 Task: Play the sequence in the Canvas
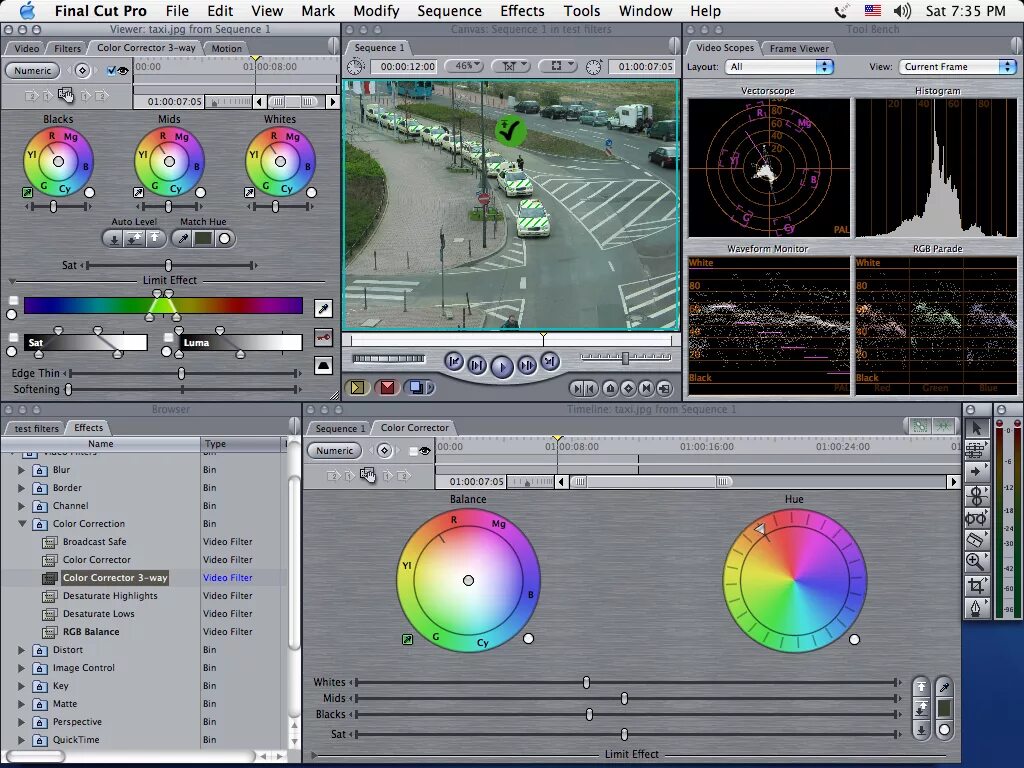click(x=502, y=367)
